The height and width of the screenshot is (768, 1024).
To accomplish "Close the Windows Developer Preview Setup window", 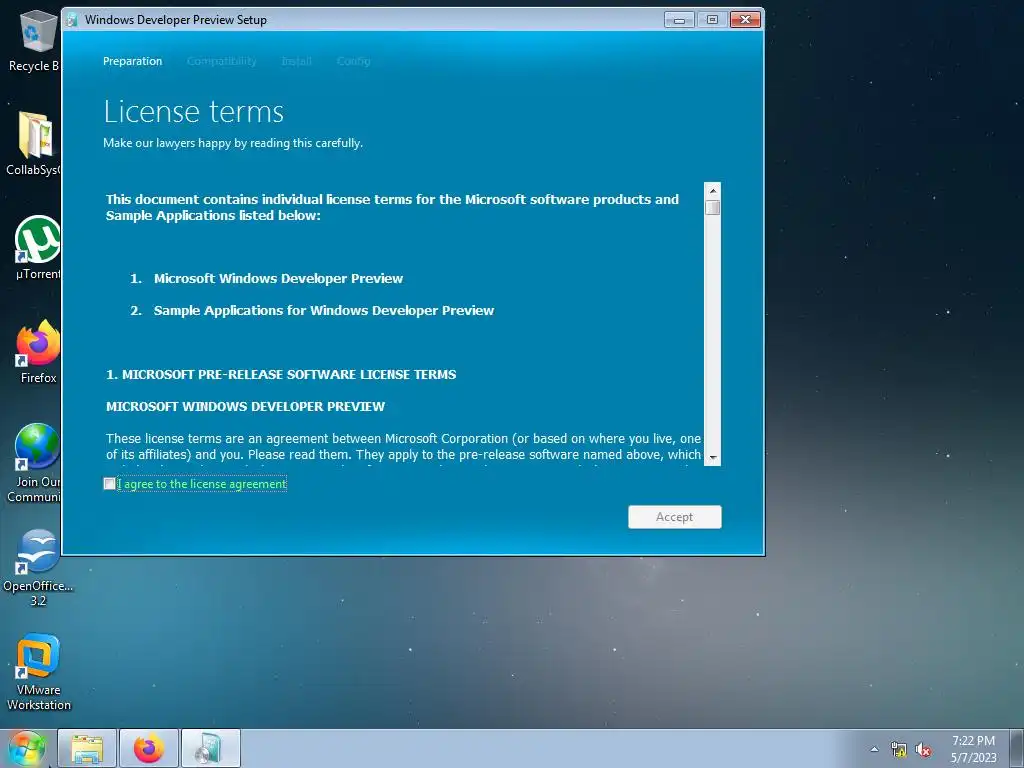I will 745,20.
